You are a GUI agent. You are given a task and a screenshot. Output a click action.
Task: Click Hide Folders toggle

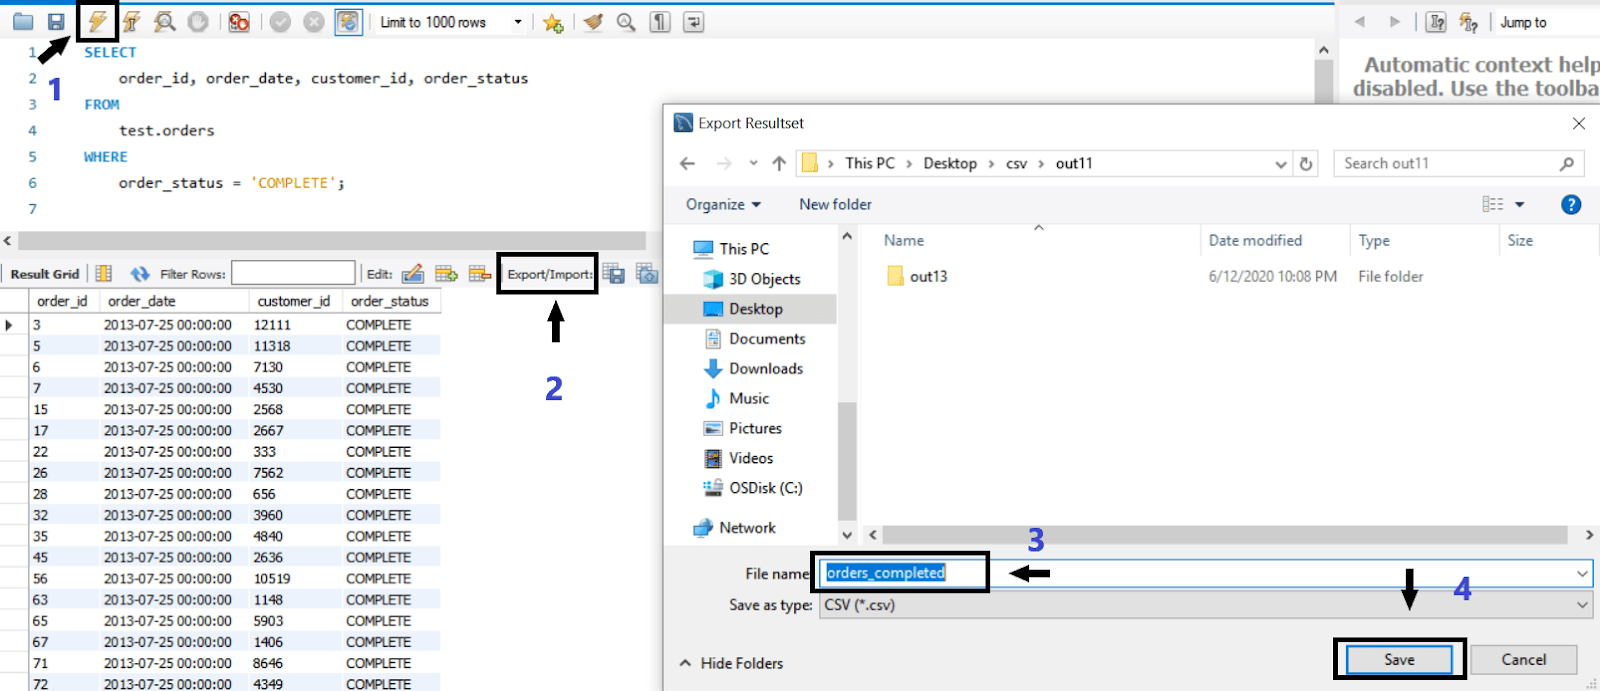pyautogui.click(x=731, y=663)
